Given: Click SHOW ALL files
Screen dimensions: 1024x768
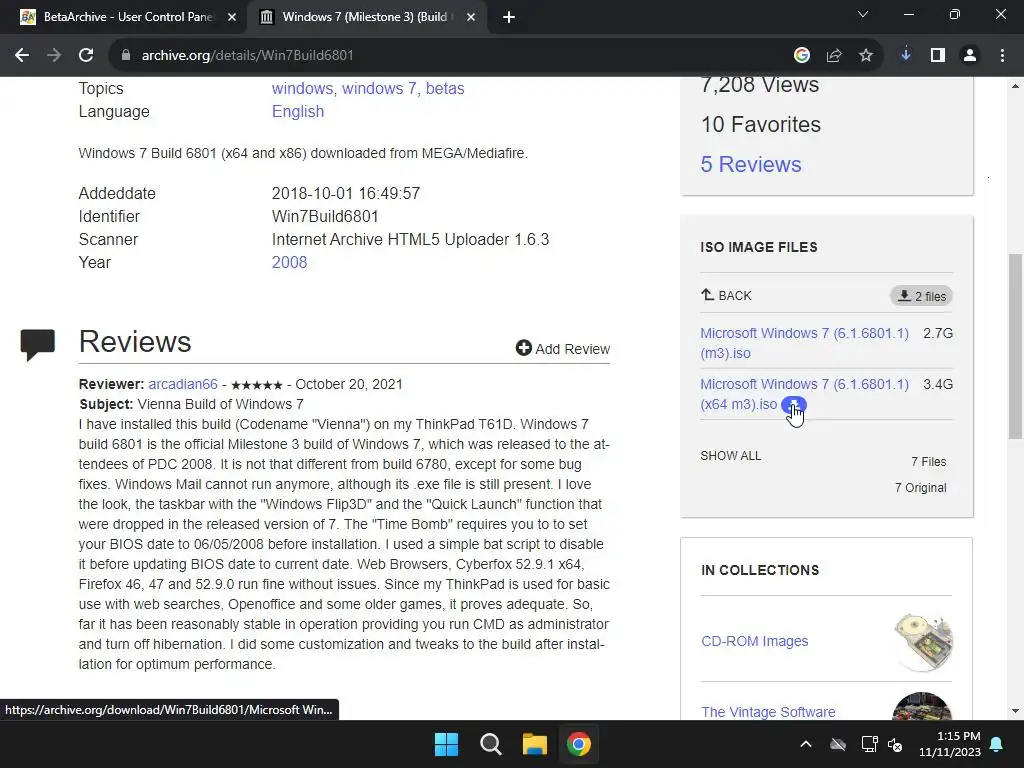Looking at the screenshot, I should (730, 456).
